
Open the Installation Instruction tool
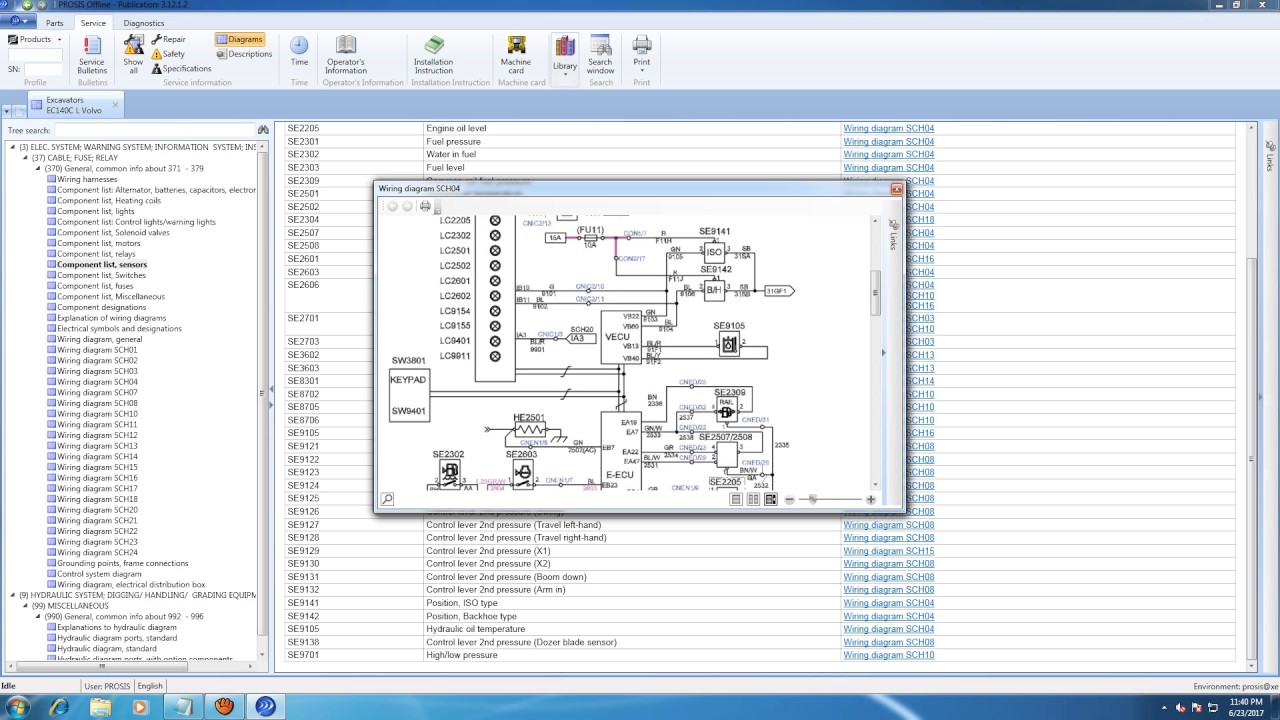coord(434,55)
